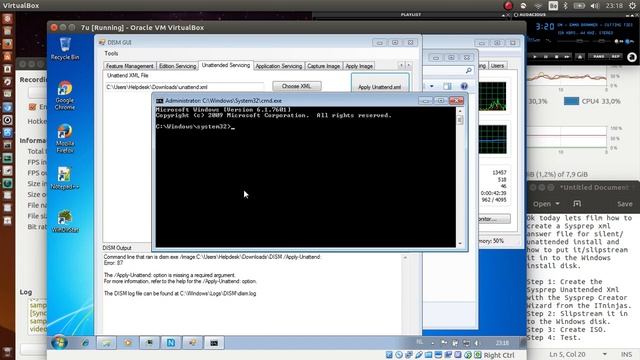Click the search magnifier in the background window
The width and height of the screenshot is (640, 360).
(469, 71)
